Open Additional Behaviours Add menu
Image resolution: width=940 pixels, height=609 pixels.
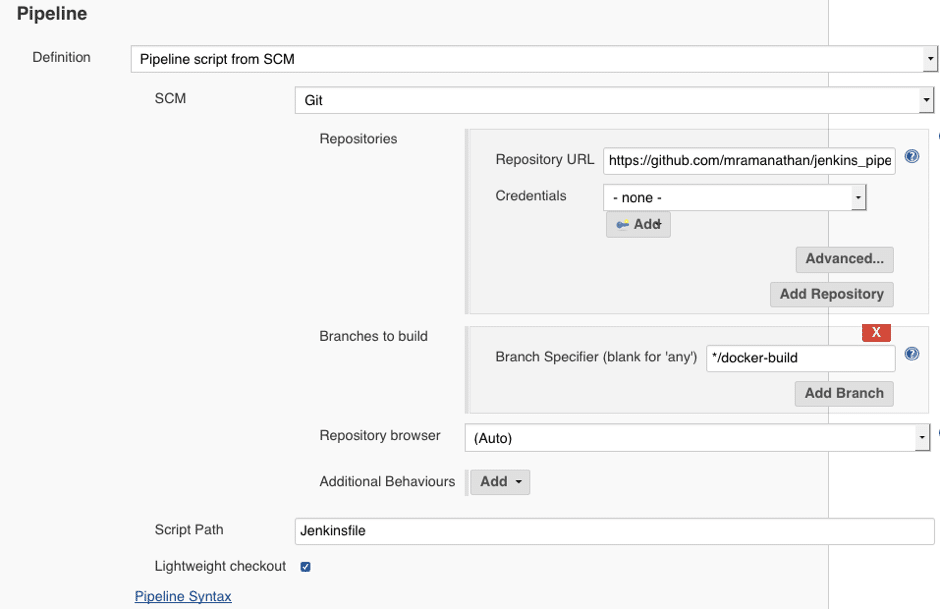(x=500, y=482)
